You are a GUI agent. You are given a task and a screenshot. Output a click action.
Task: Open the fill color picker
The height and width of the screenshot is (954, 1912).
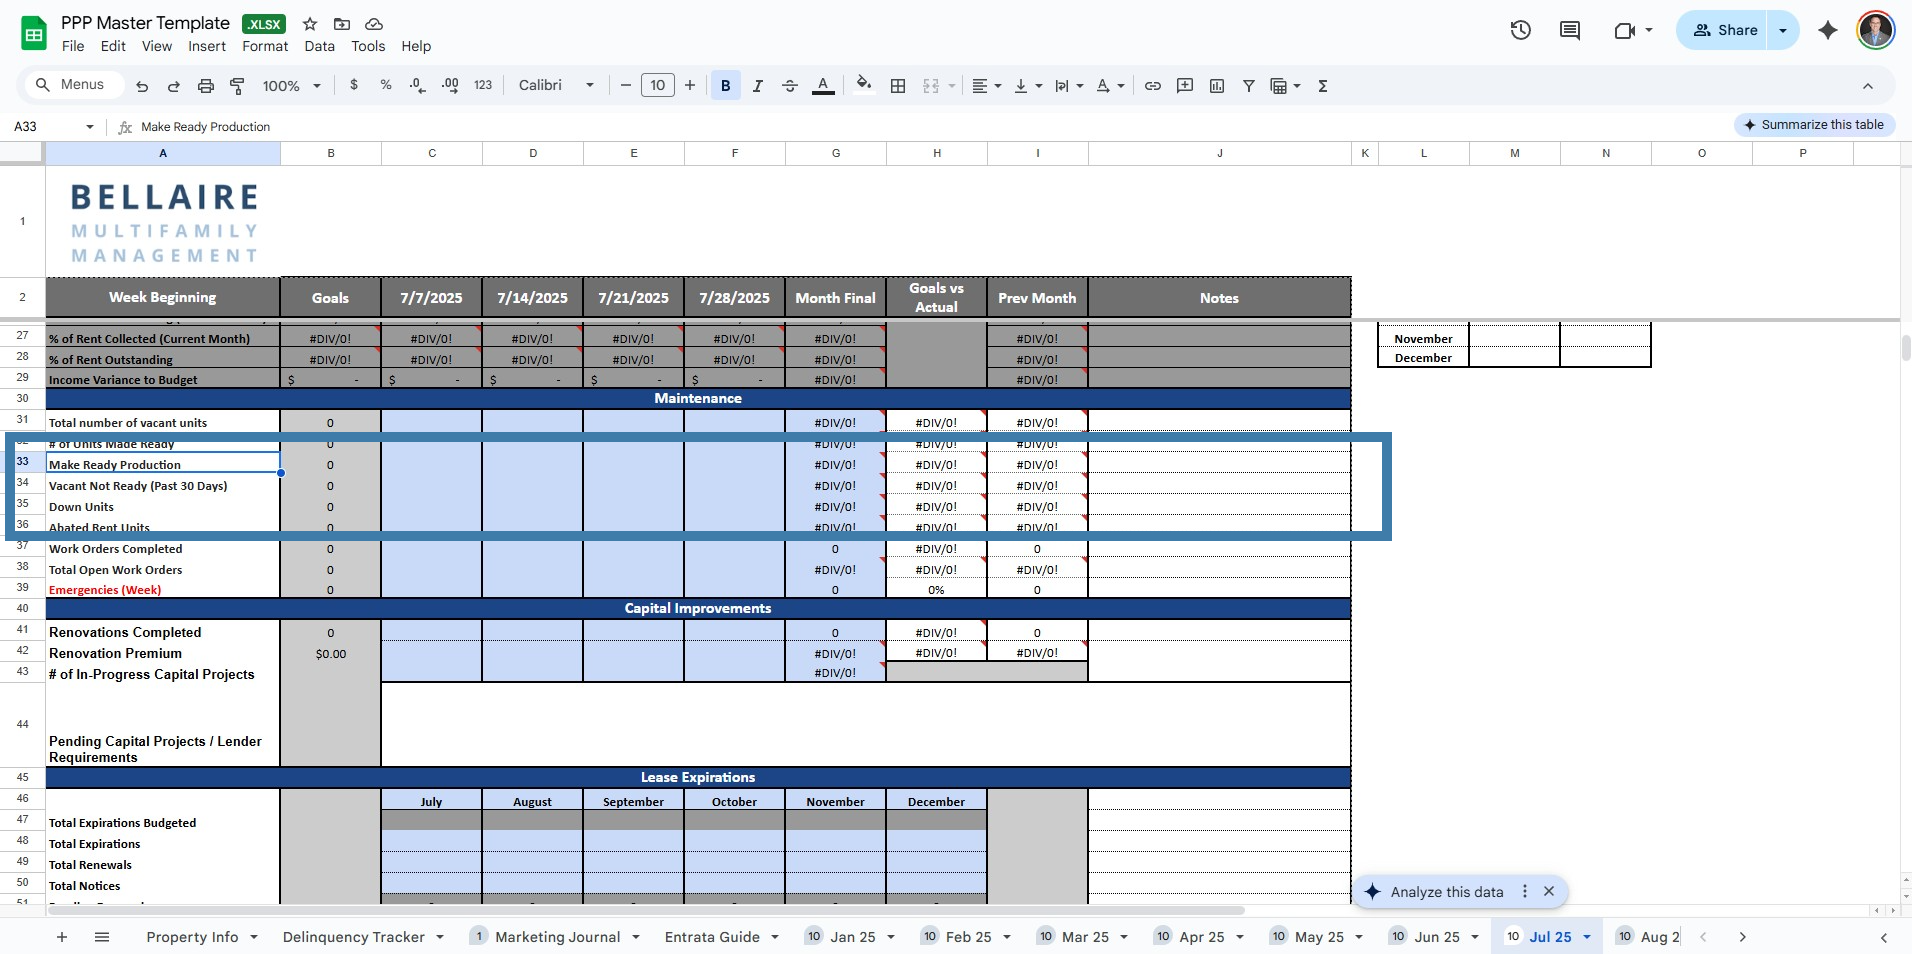[x=864, y=86]
